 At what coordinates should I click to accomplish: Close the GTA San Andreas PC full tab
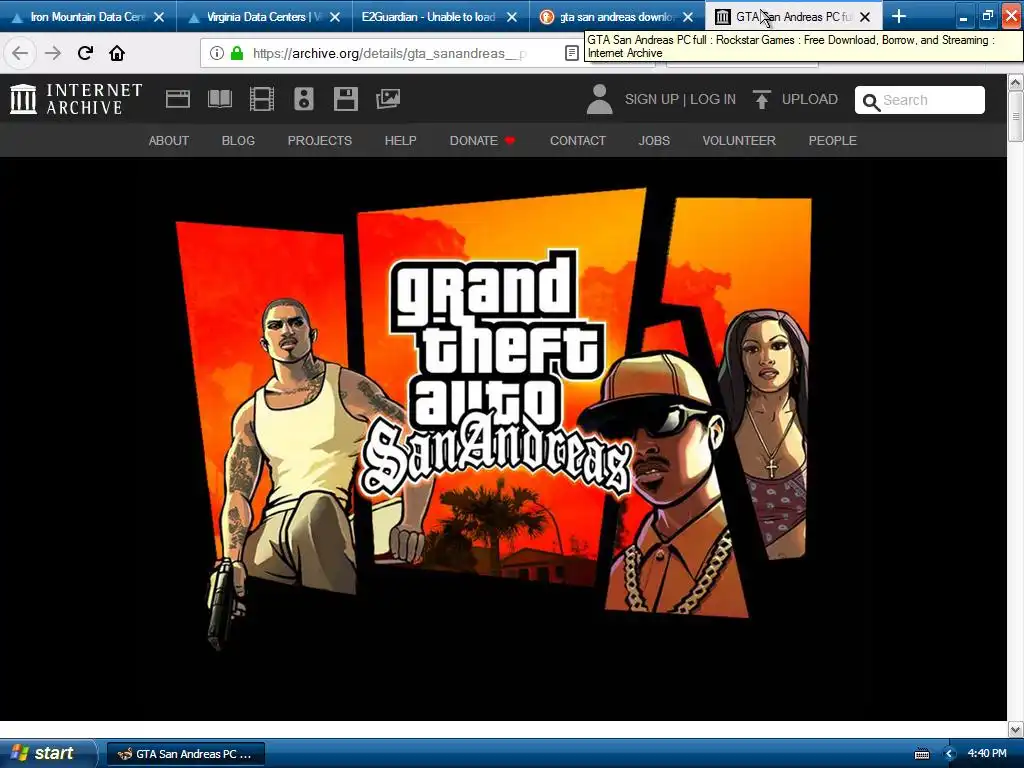(x=865, y=17)
